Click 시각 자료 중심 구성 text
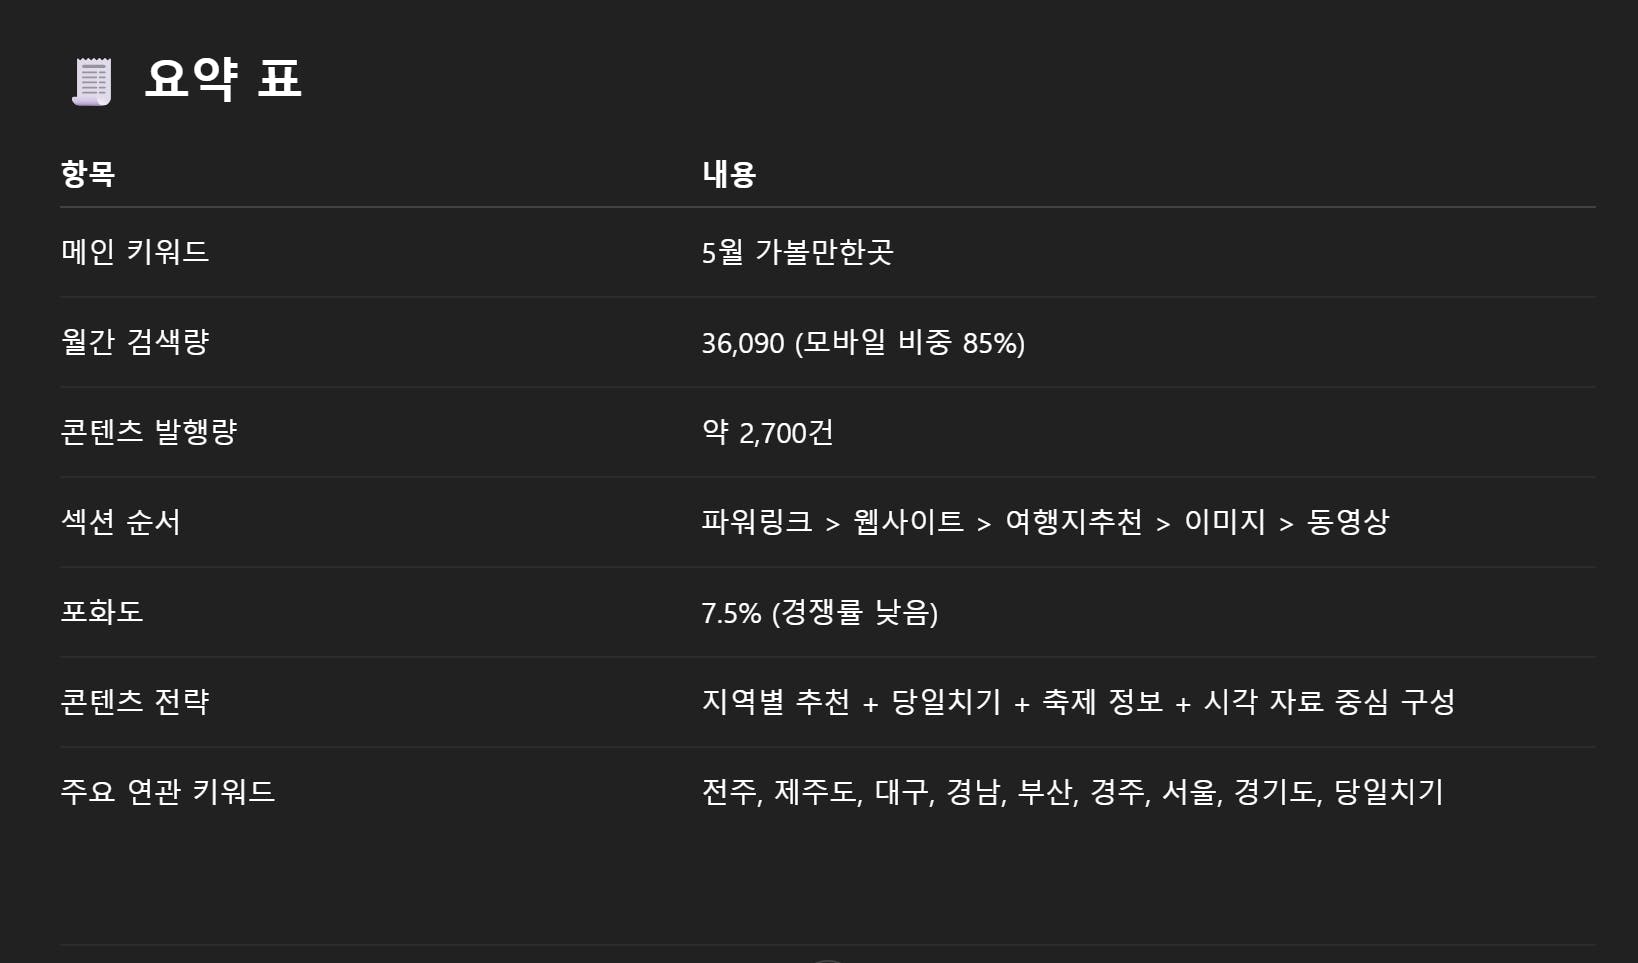 [1329, 702]
